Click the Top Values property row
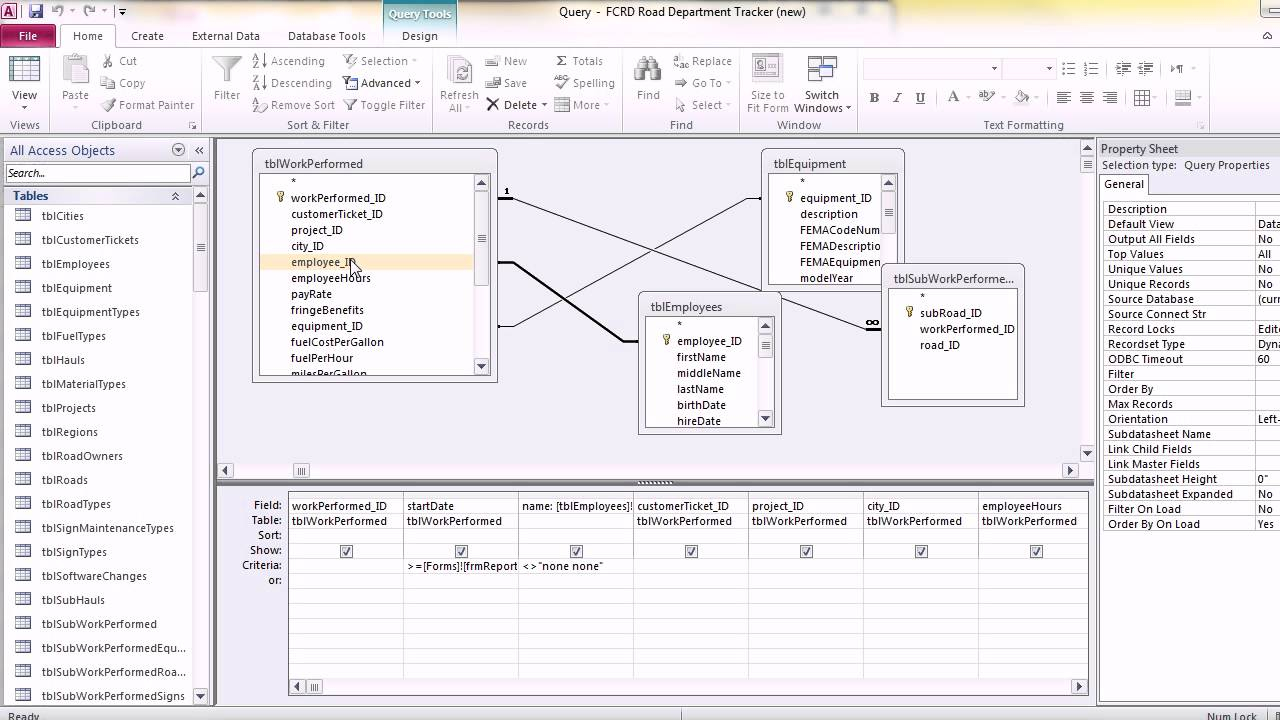Image resolution: width=1280 pixels, height=720 pixels. (1189, 254)
